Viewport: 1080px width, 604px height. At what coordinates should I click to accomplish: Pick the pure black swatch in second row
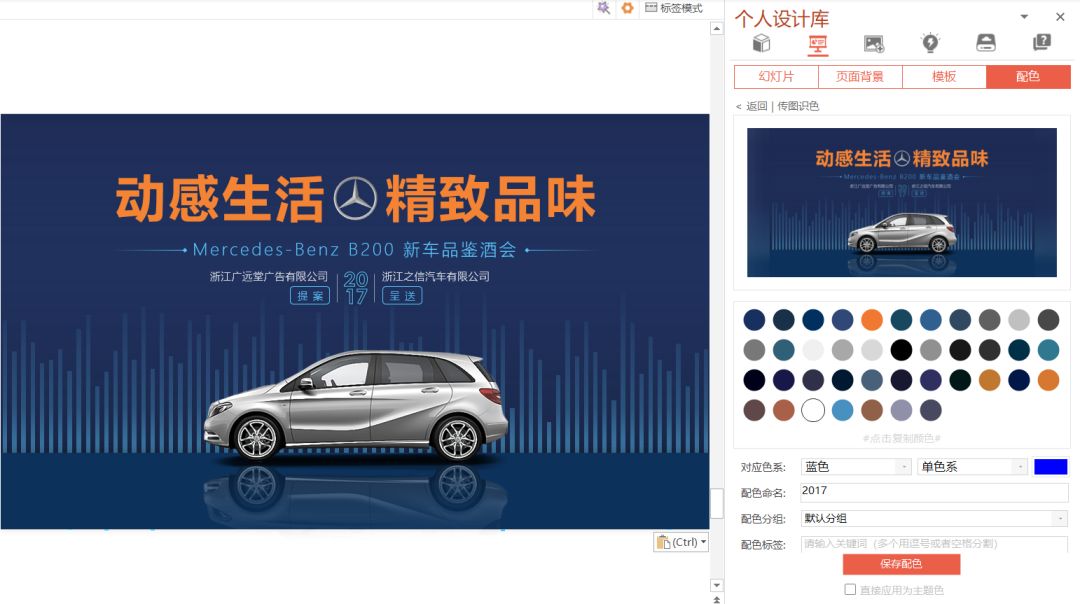click(x=901, y=350)
